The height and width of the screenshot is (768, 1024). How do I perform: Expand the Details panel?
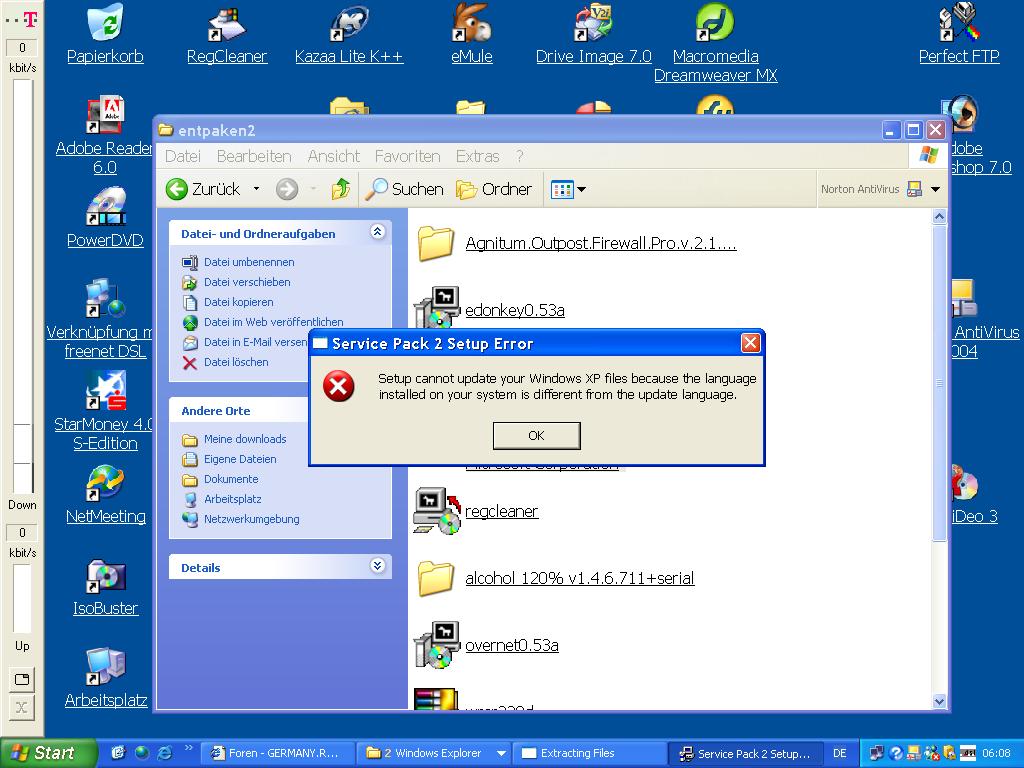point(377,566)
